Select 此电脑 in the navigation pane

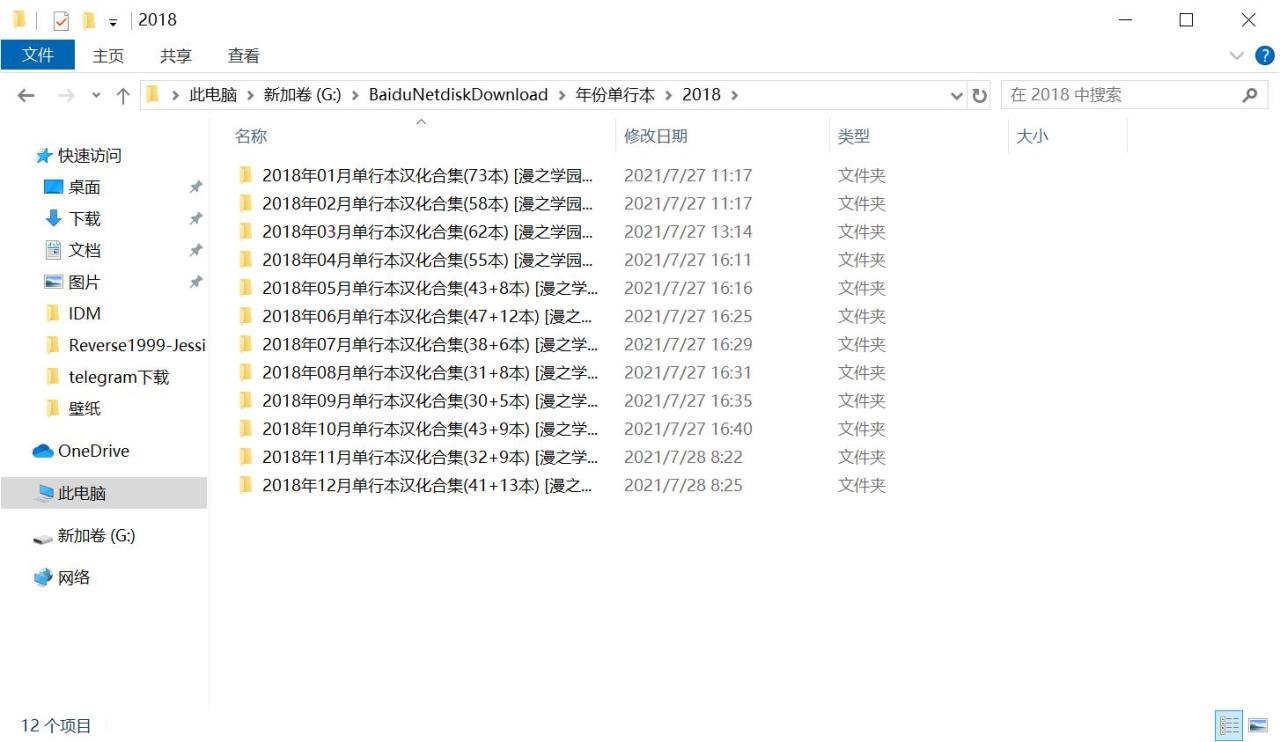click(x=81, y=493)
